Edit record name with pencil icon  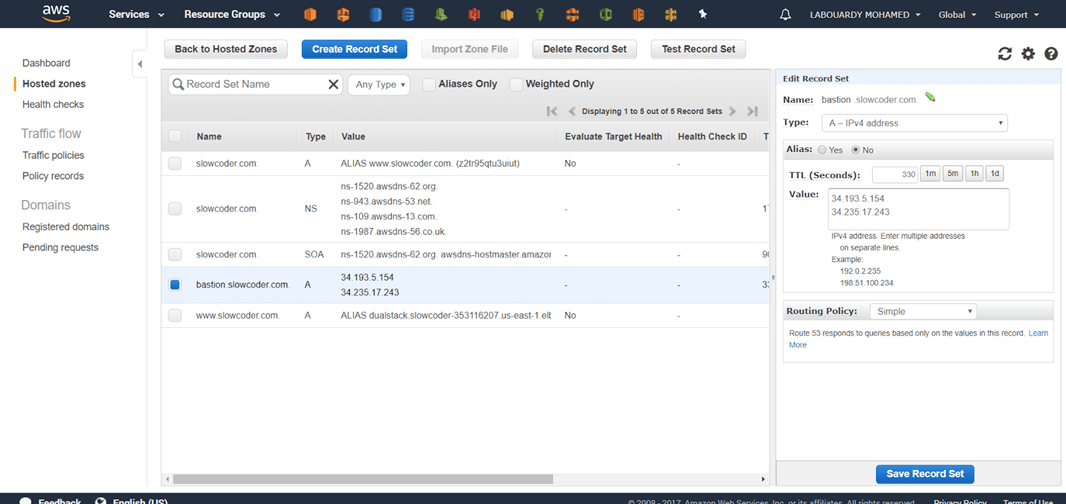click(x=930, y=98)
